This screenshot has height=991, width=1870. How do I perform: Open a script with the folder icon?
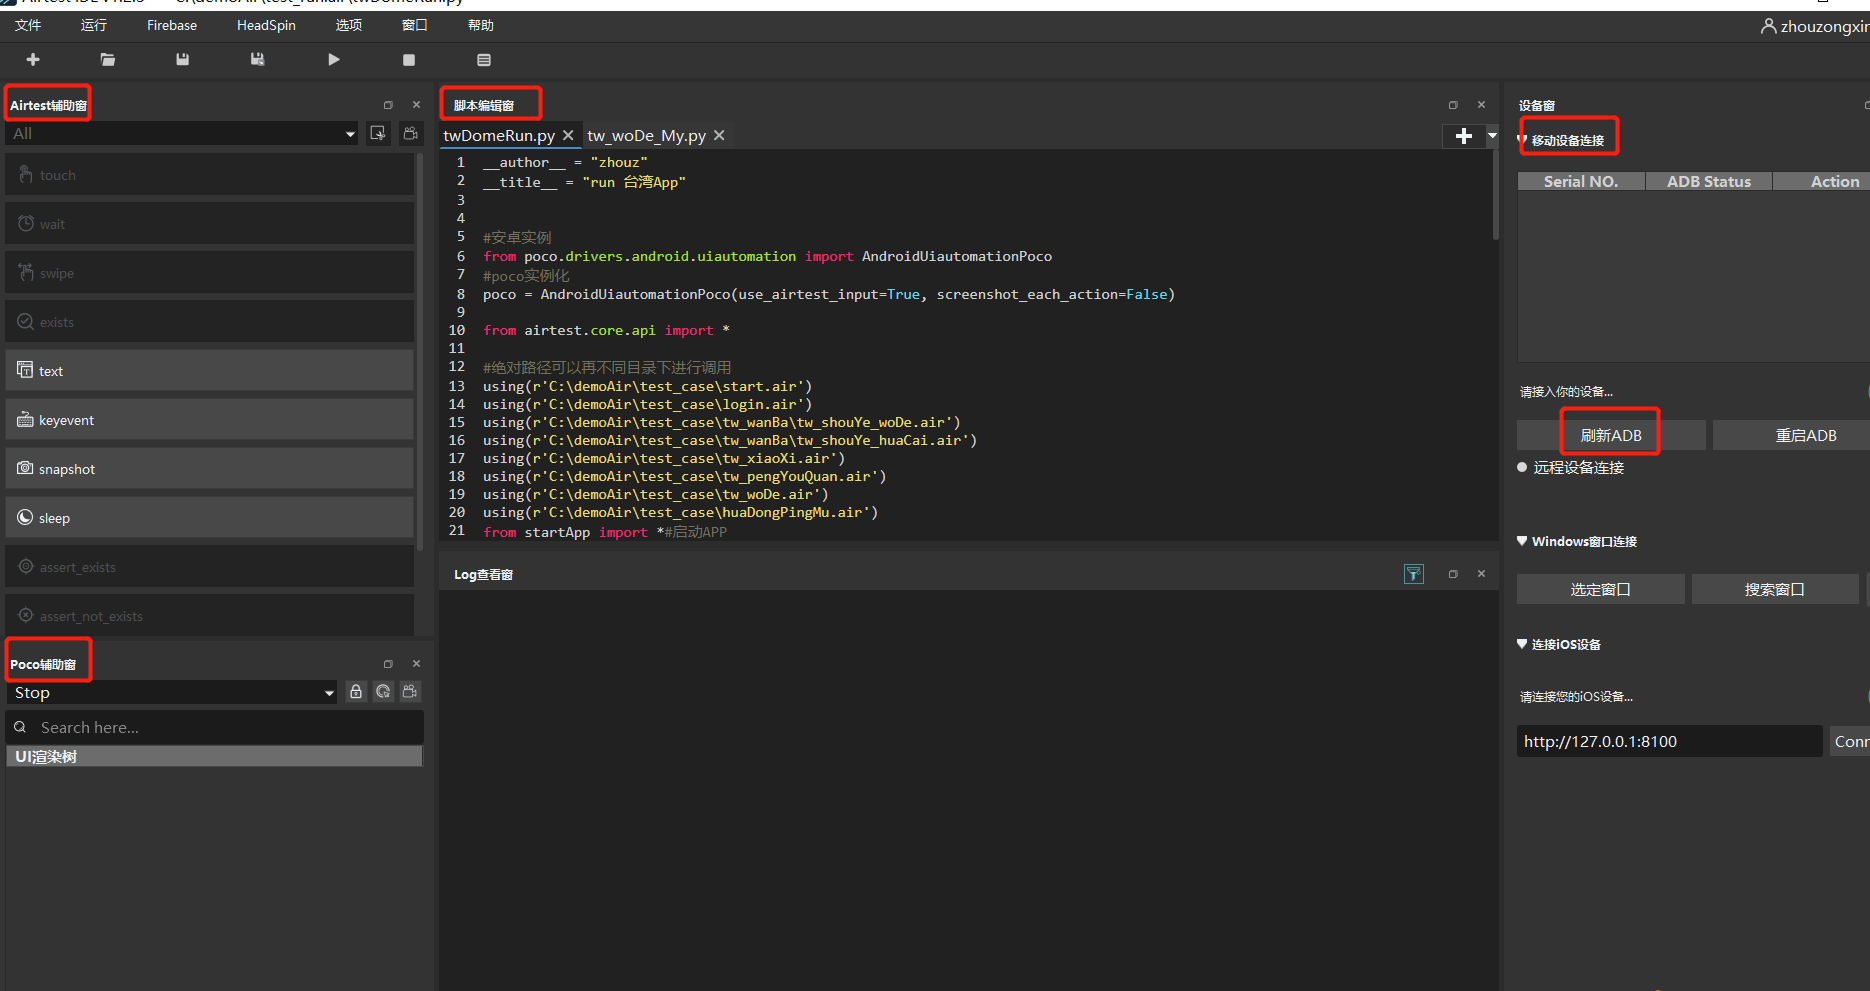[108, 60]
